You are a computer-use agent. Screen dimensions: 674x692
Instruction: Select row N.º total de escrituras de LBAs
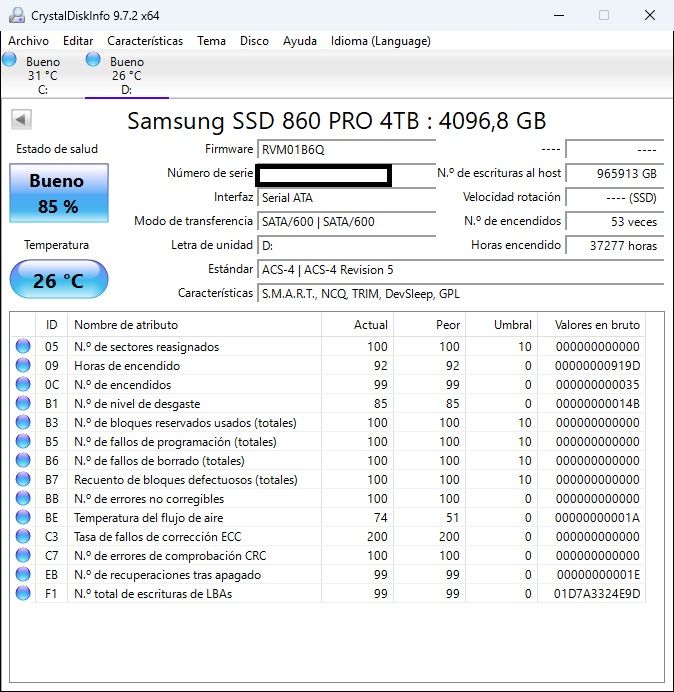[x=328, y=593]
